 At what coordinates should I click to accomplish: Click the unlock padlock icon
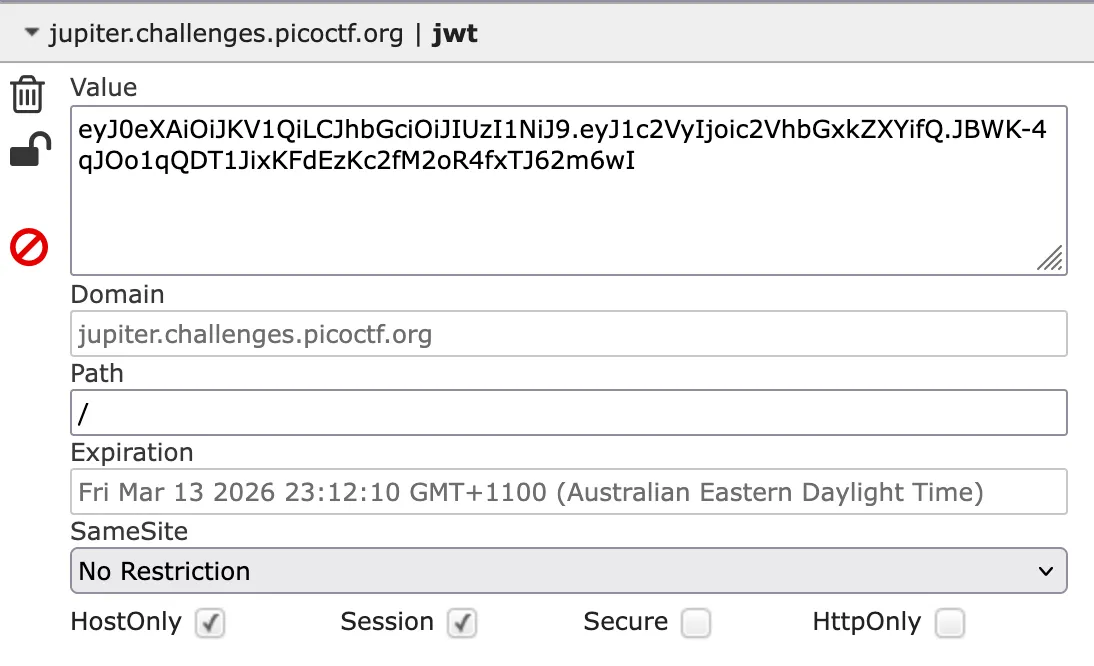[x=29, y=151]
